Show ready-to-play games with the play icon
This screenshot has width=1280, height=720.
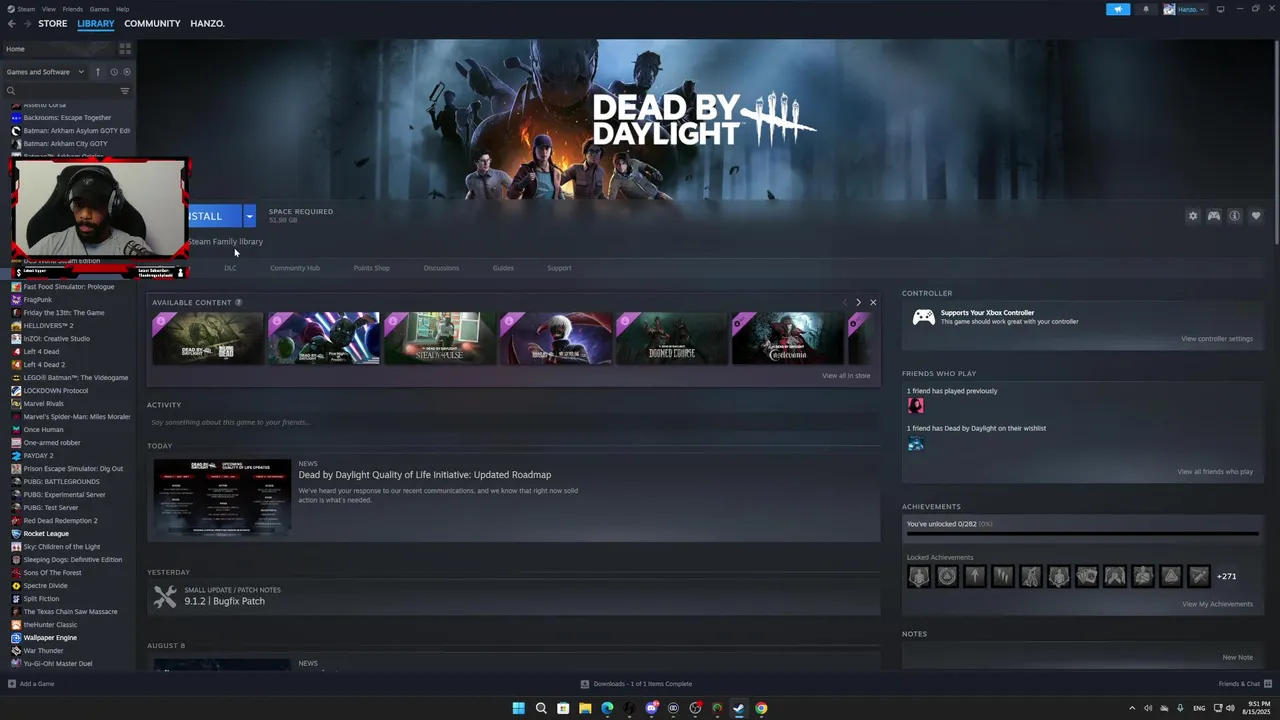click(127, 72)
